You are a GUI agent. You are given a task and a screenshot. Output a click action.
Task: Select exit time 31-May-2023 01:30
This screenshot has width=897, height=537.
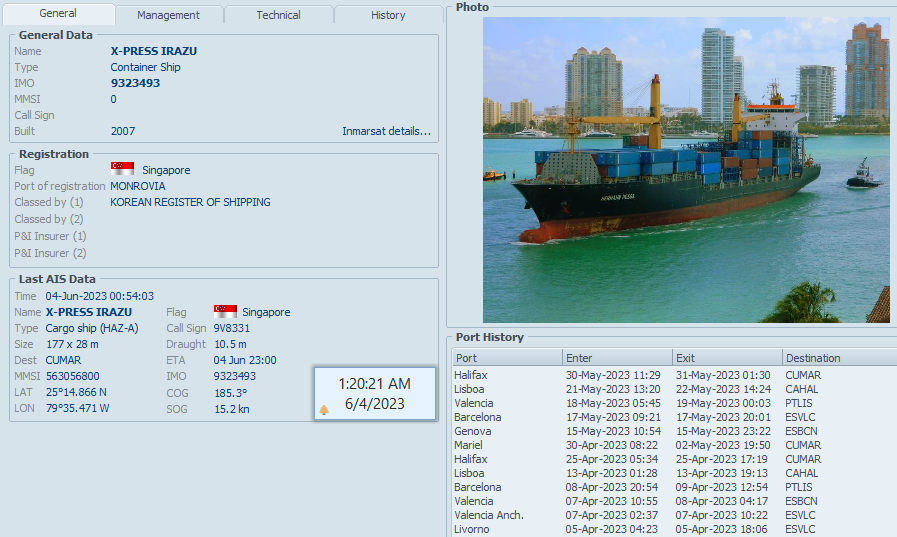723,375
